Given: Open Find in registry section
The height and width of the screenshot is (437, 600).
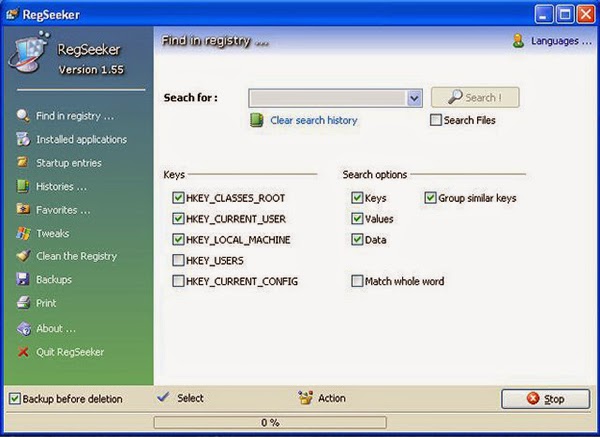Looking at the screenshot, I should click(75, 116).
